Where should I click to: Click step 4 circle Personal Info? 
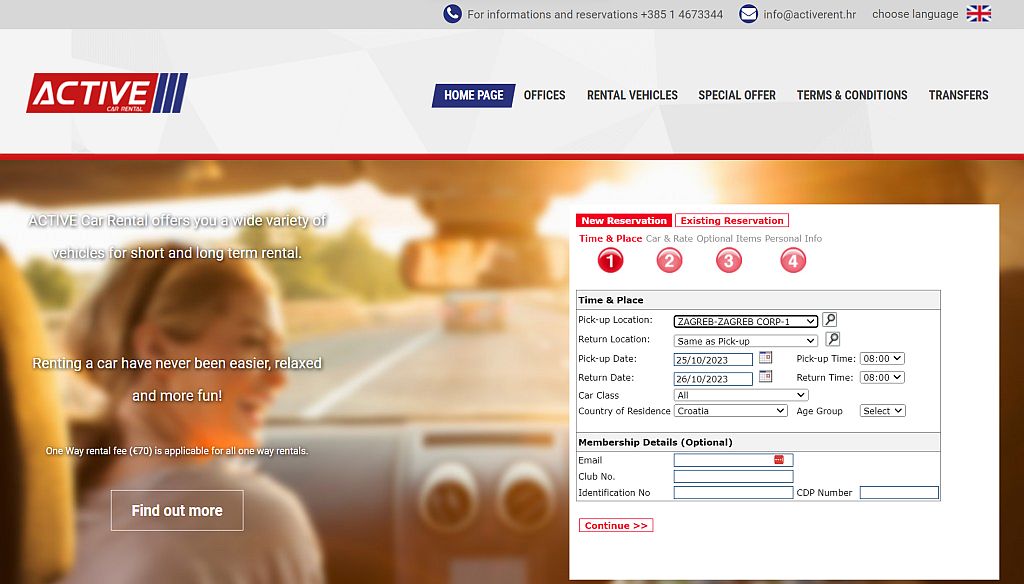coord(793,261)
